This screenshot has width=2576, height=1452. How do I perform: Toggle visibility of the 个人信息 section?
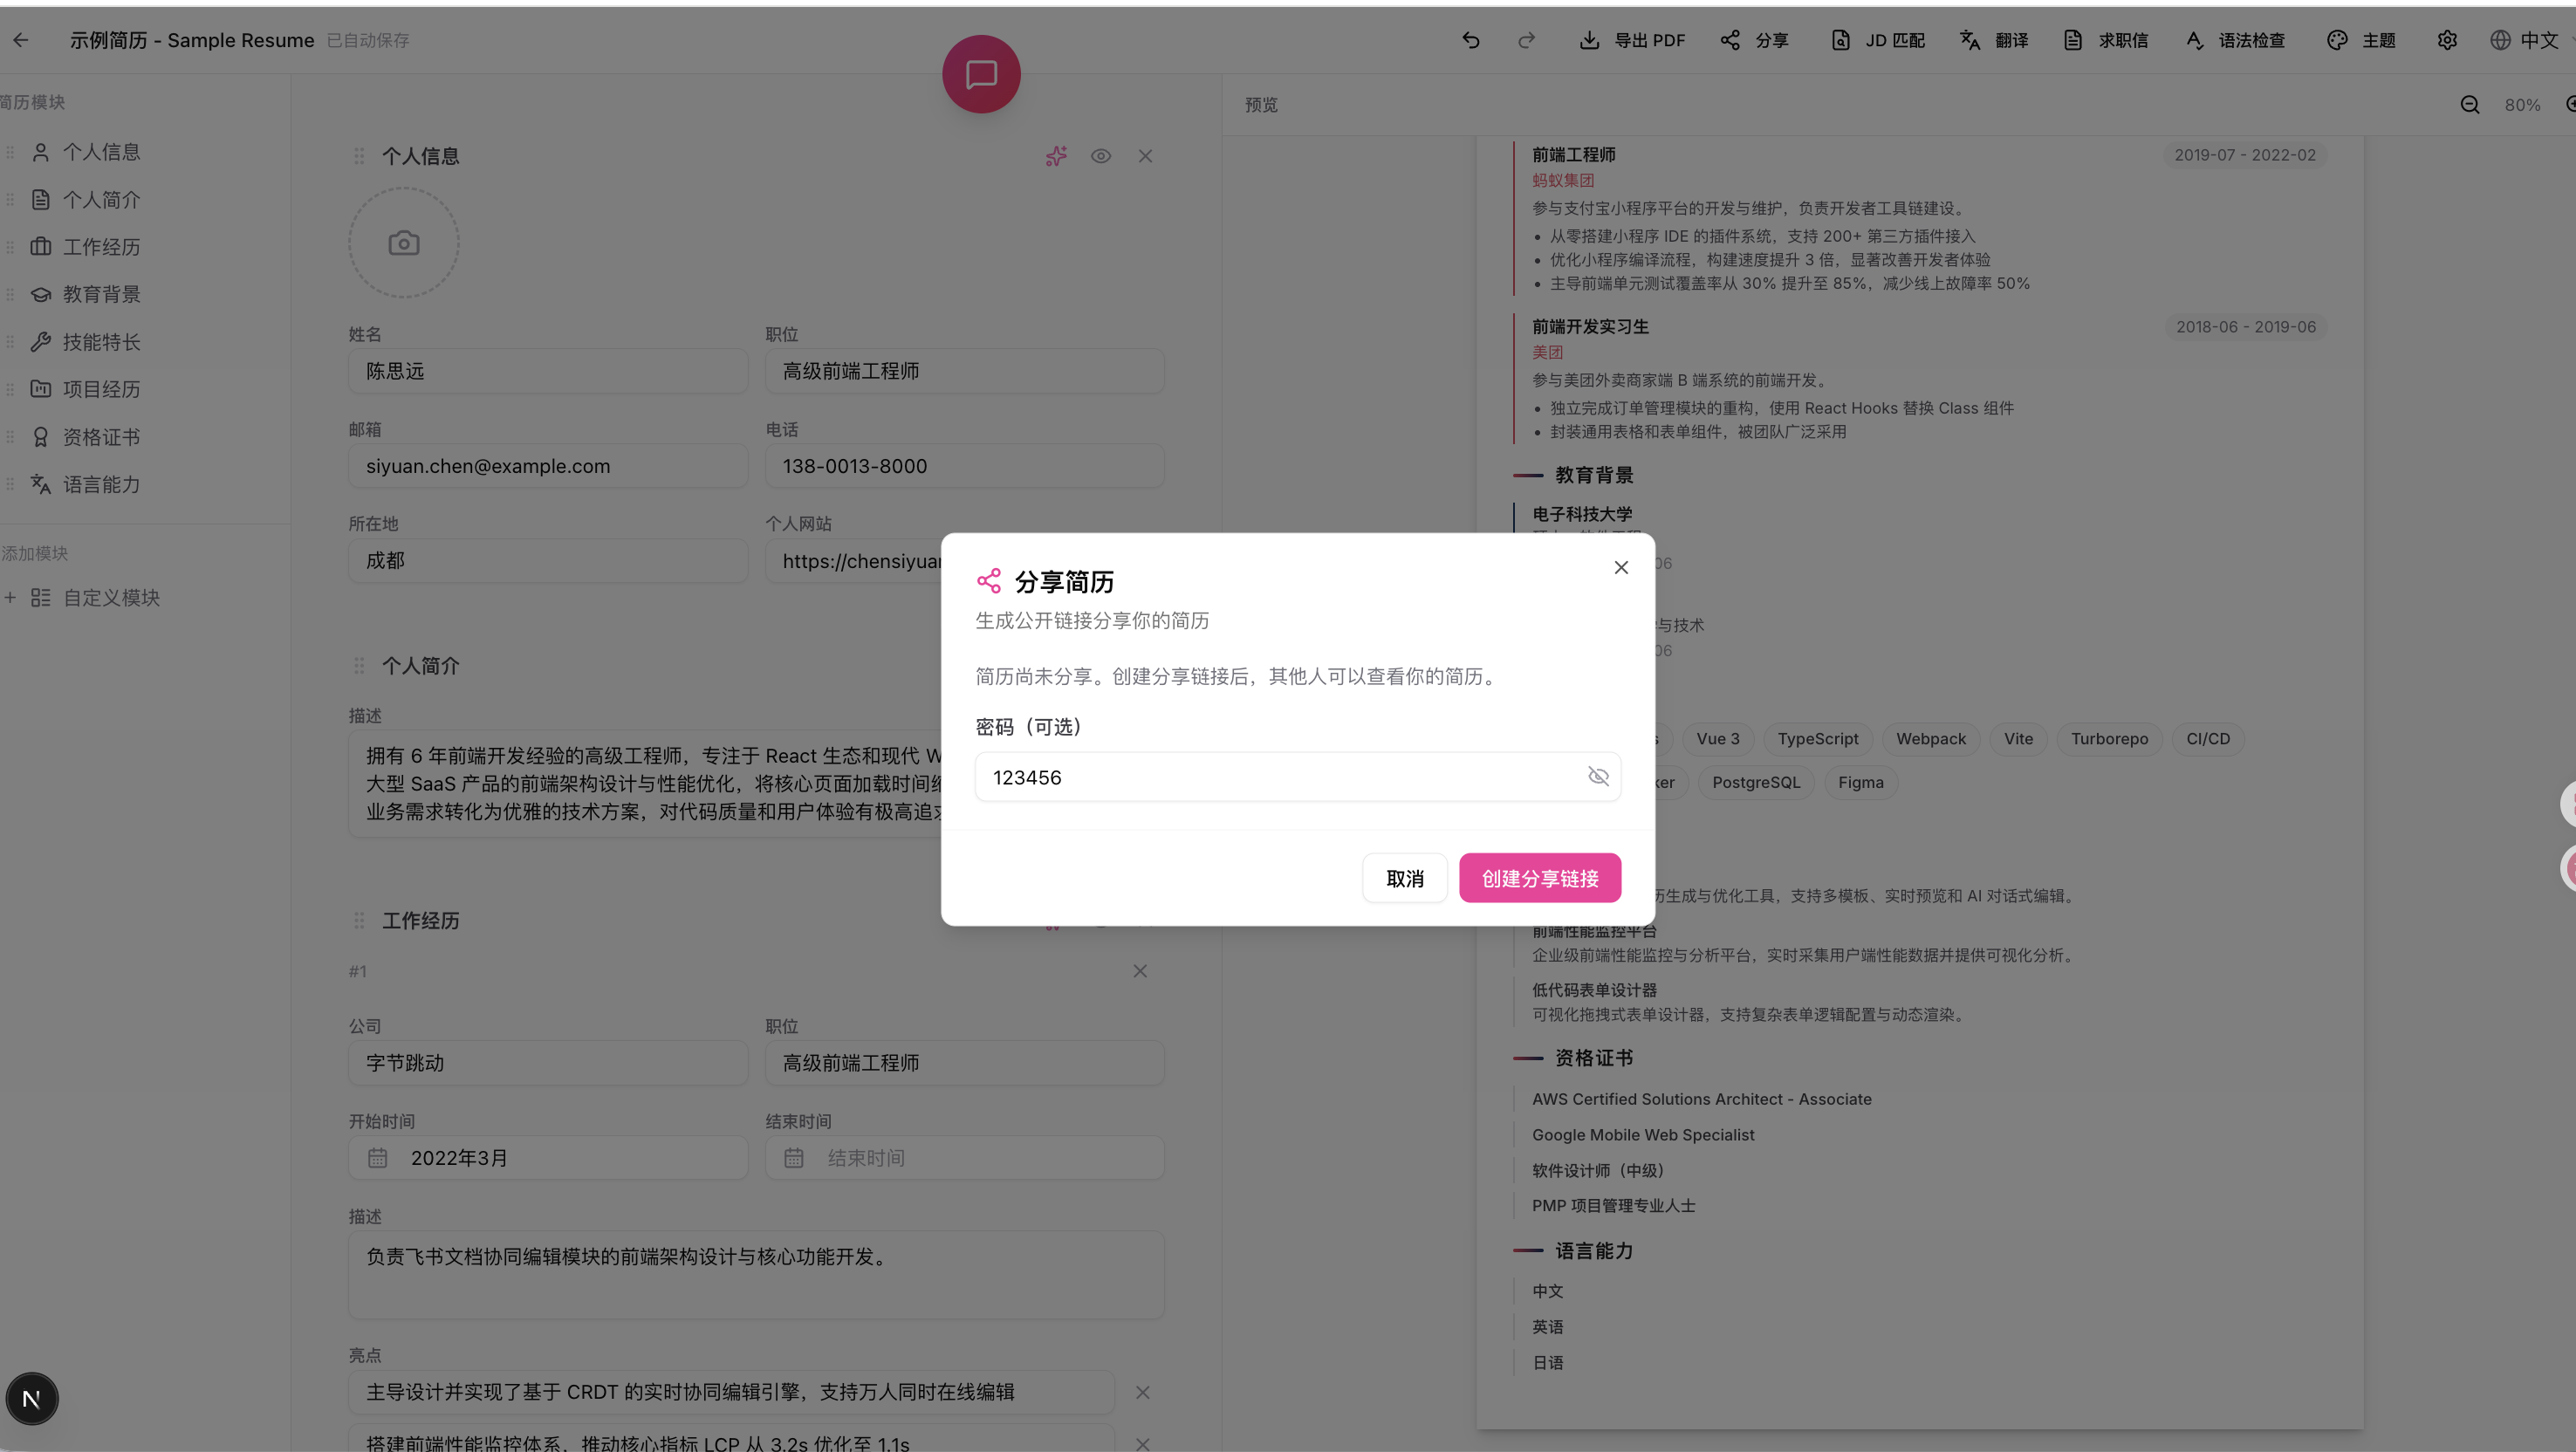click(x=1101, y=156)
